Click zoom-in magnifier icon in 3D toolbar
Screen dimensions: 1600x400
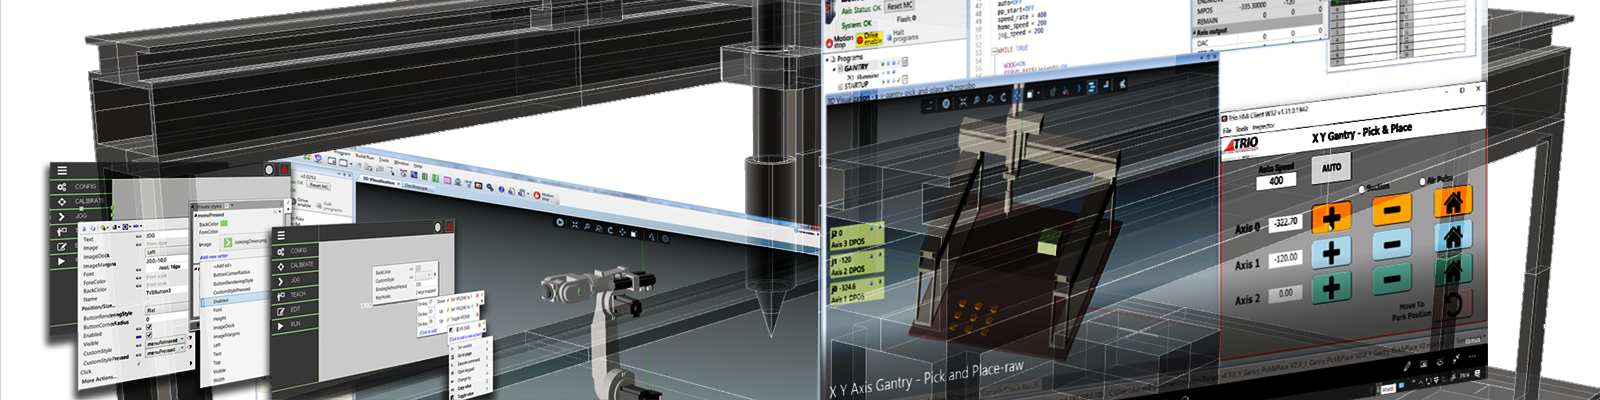point(976,100)
